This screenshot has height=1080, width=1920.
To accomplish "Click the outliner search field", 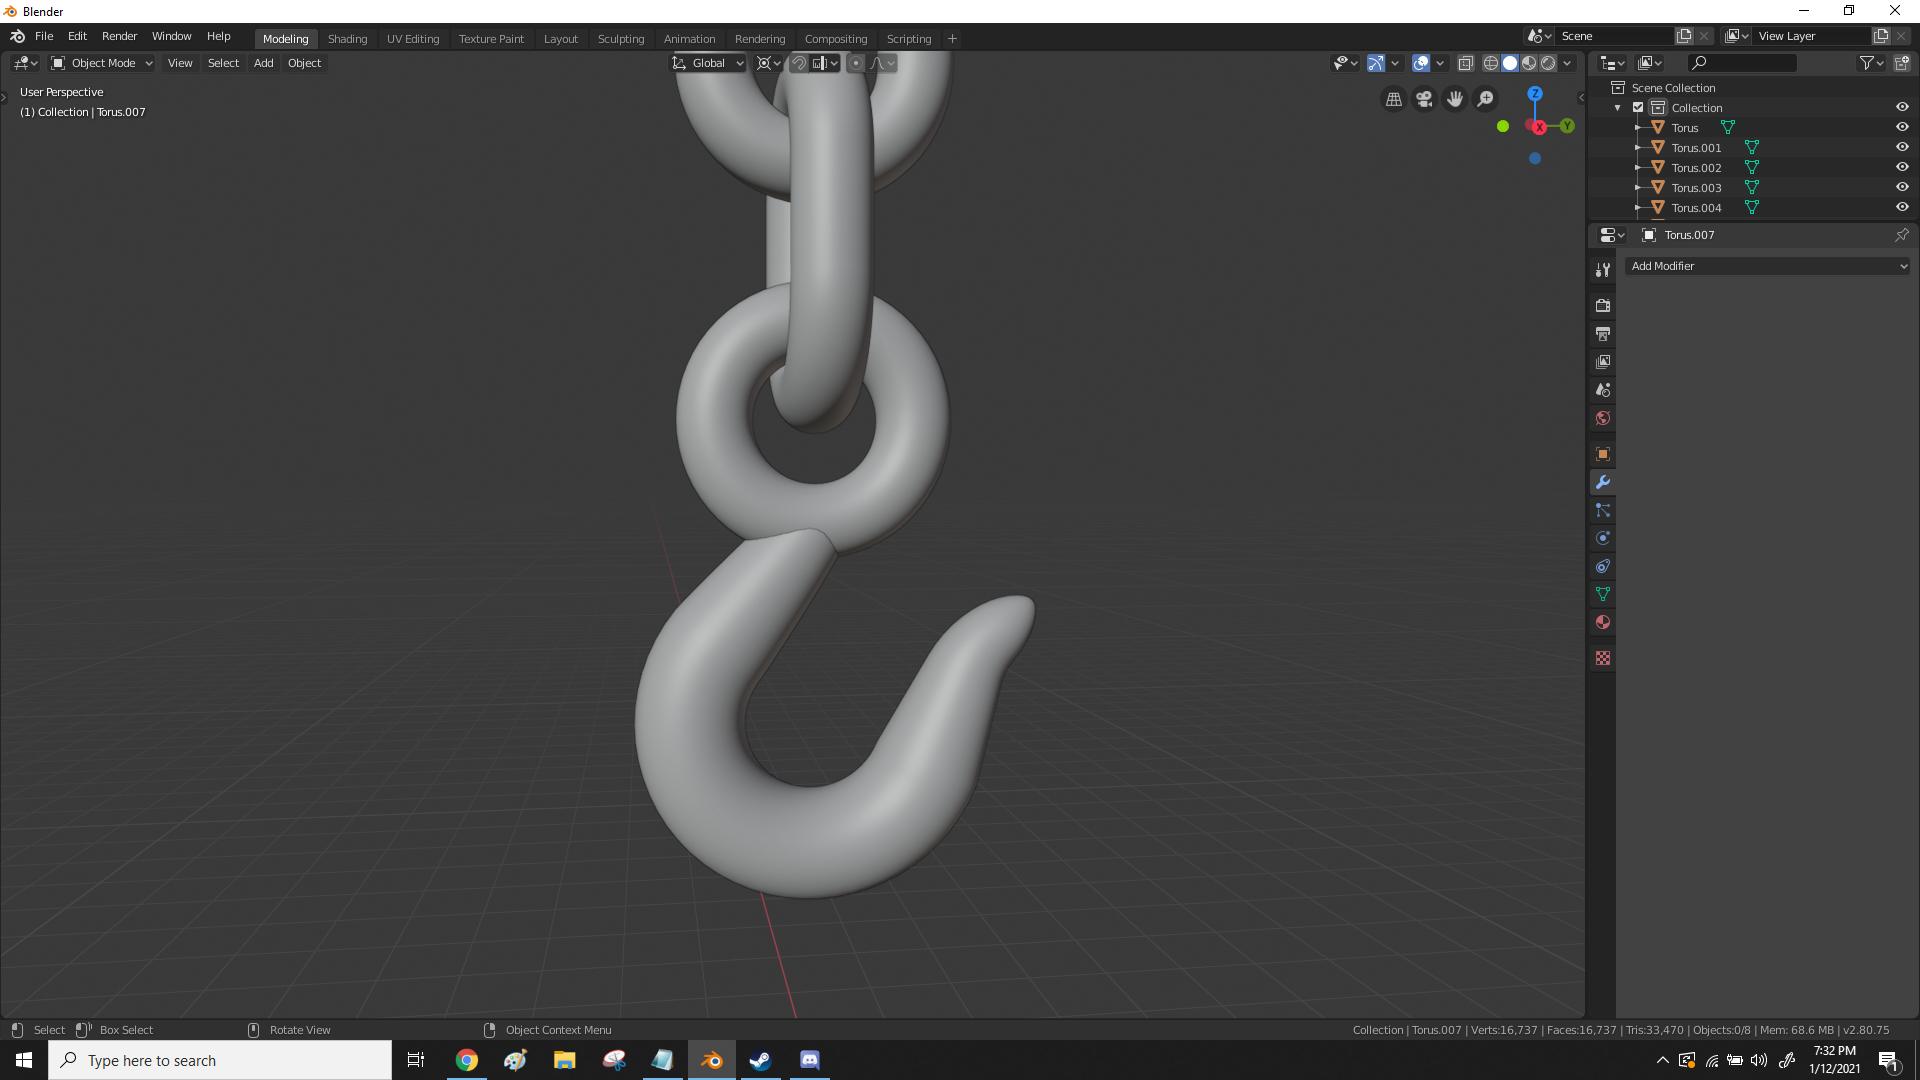I will [1741, 63].
